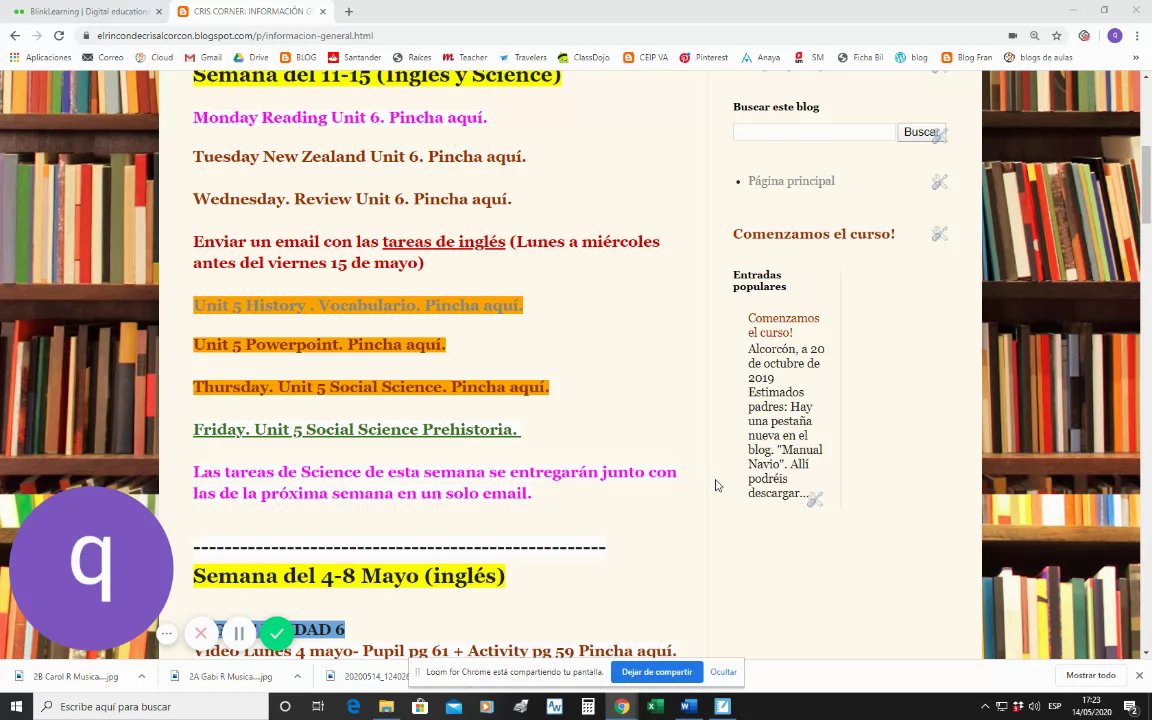This screenshot has height=720, width=1152.
Task: Click the address bar URL
Action: [x=235, y=35]
